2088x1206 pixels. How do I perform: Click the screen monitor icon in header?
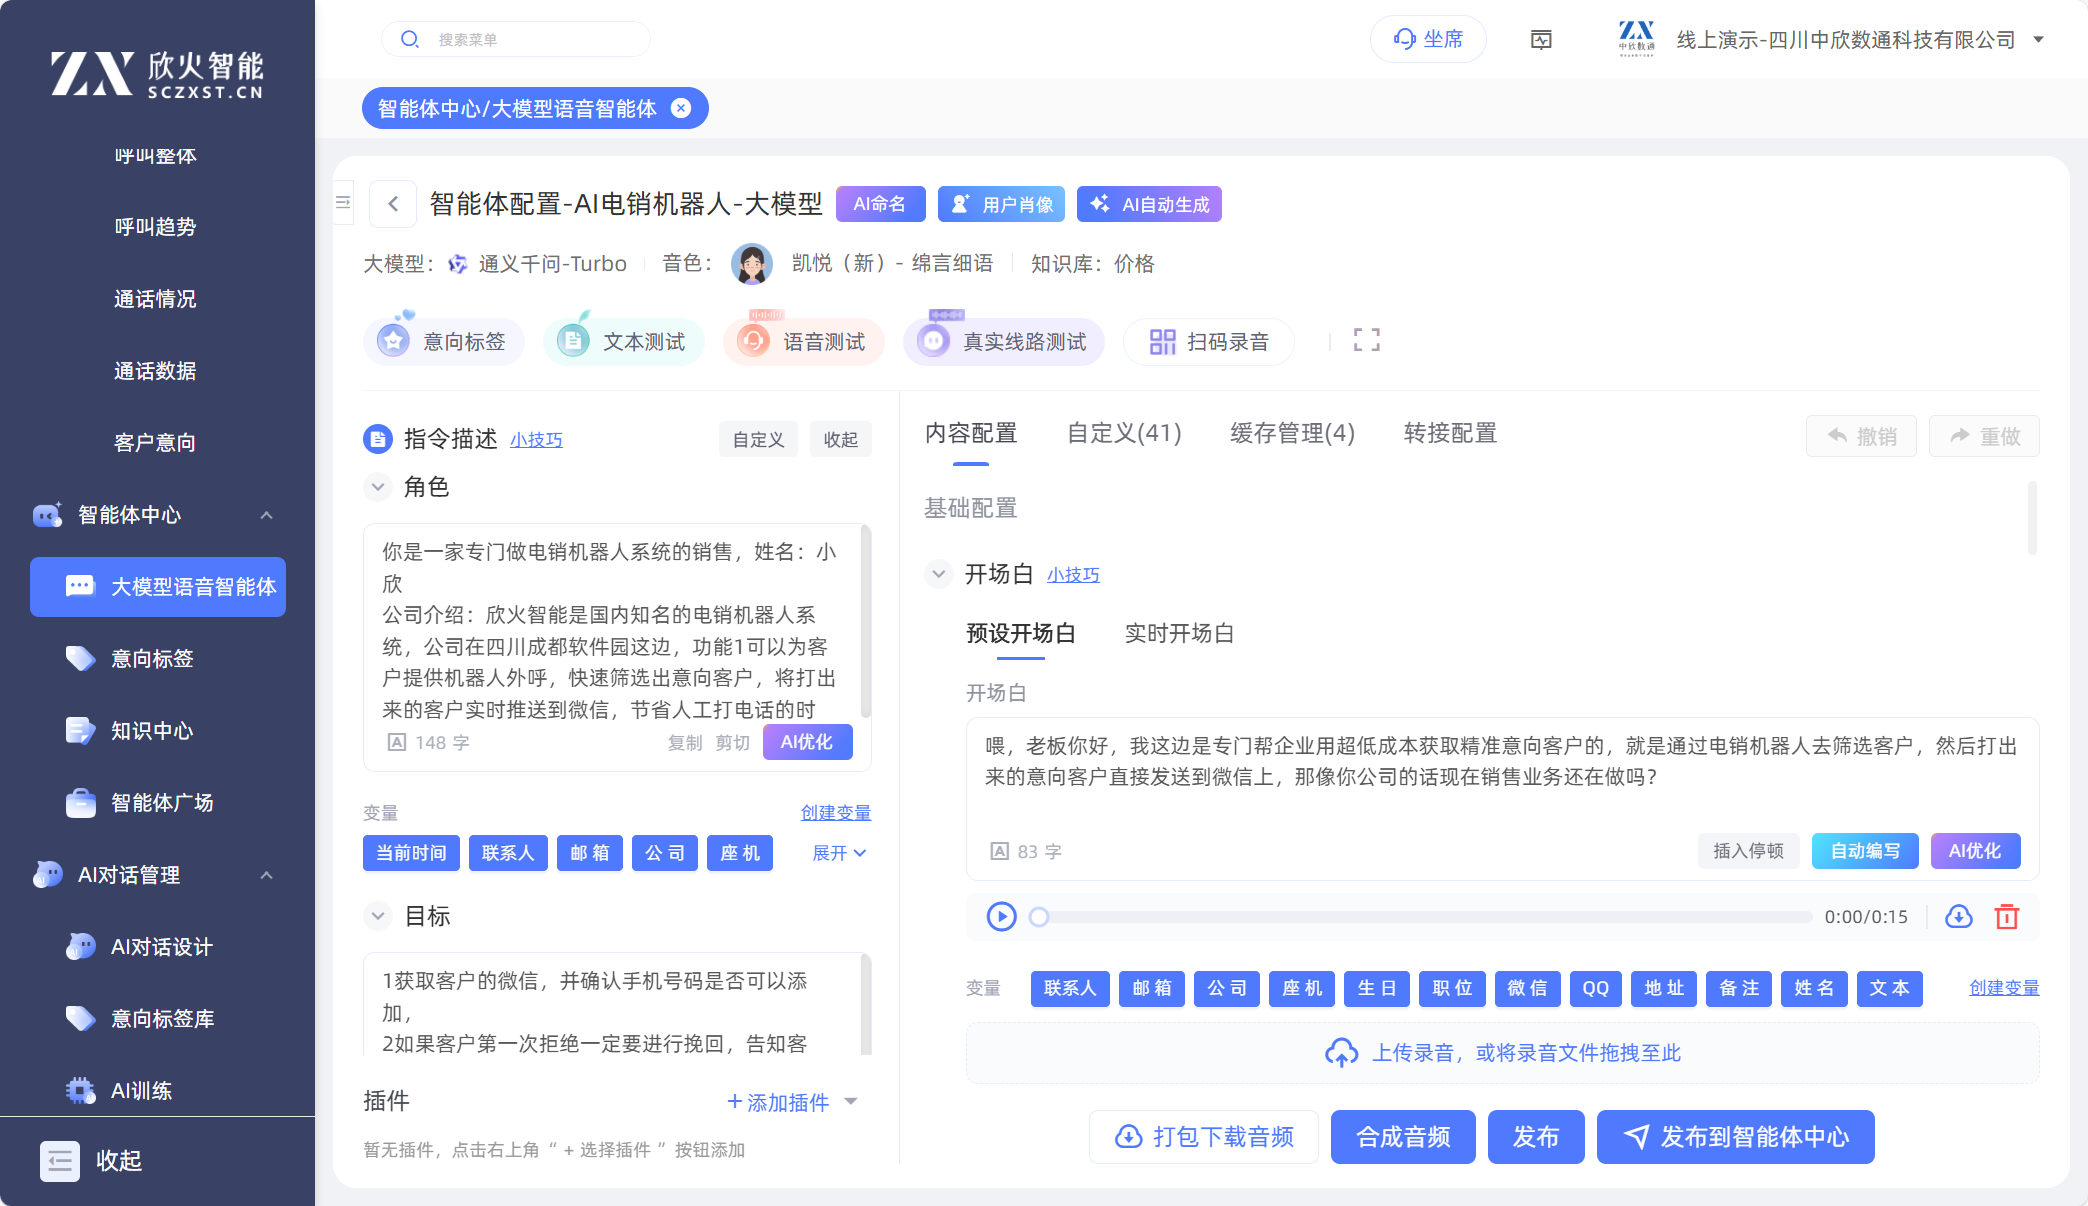[x=1541, y=40]
